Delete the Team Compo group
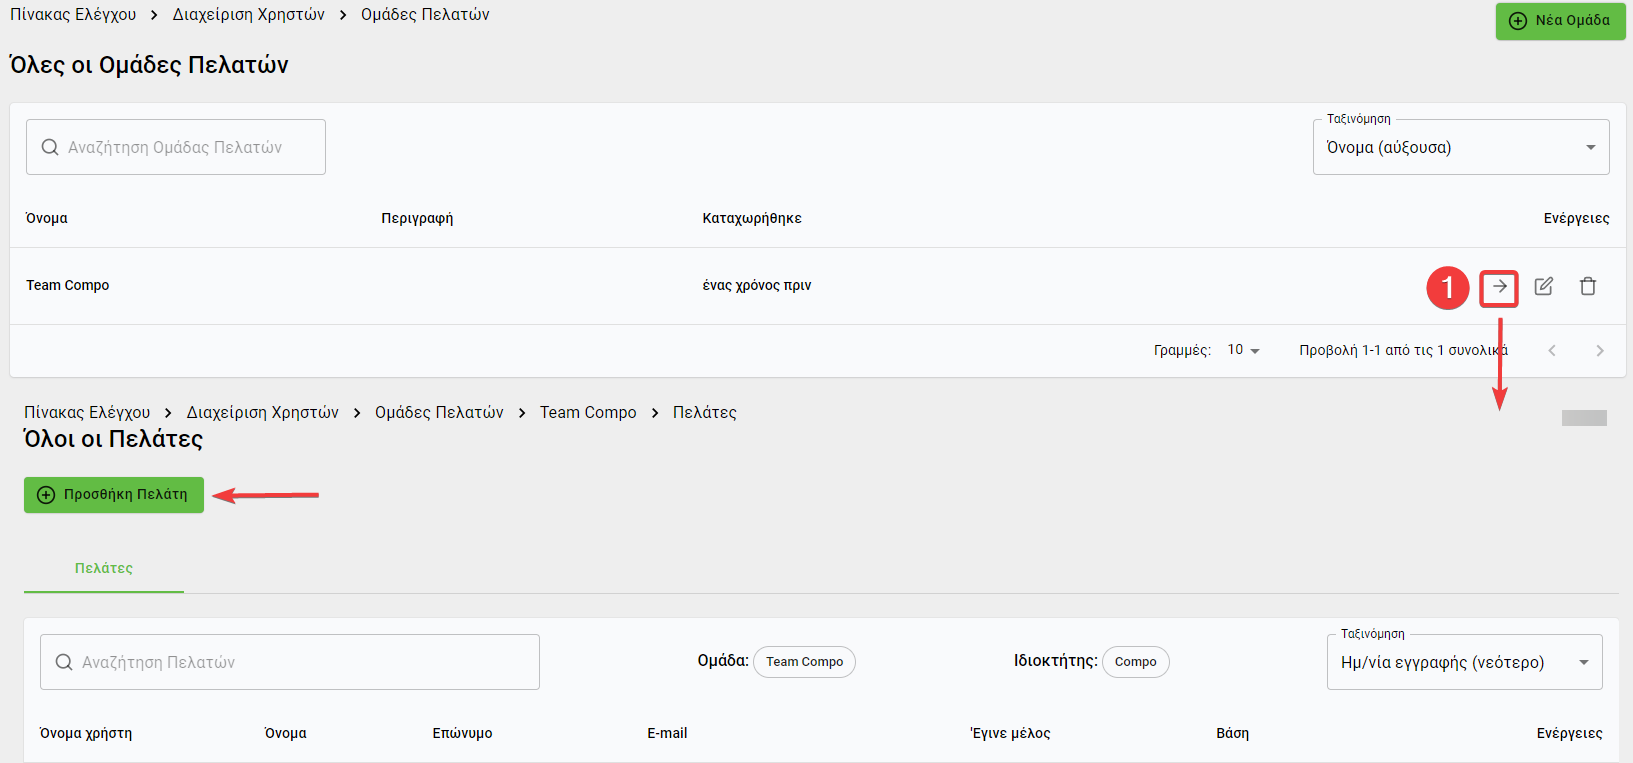This screenshot has height=763, width=1633. [1588, 287]
